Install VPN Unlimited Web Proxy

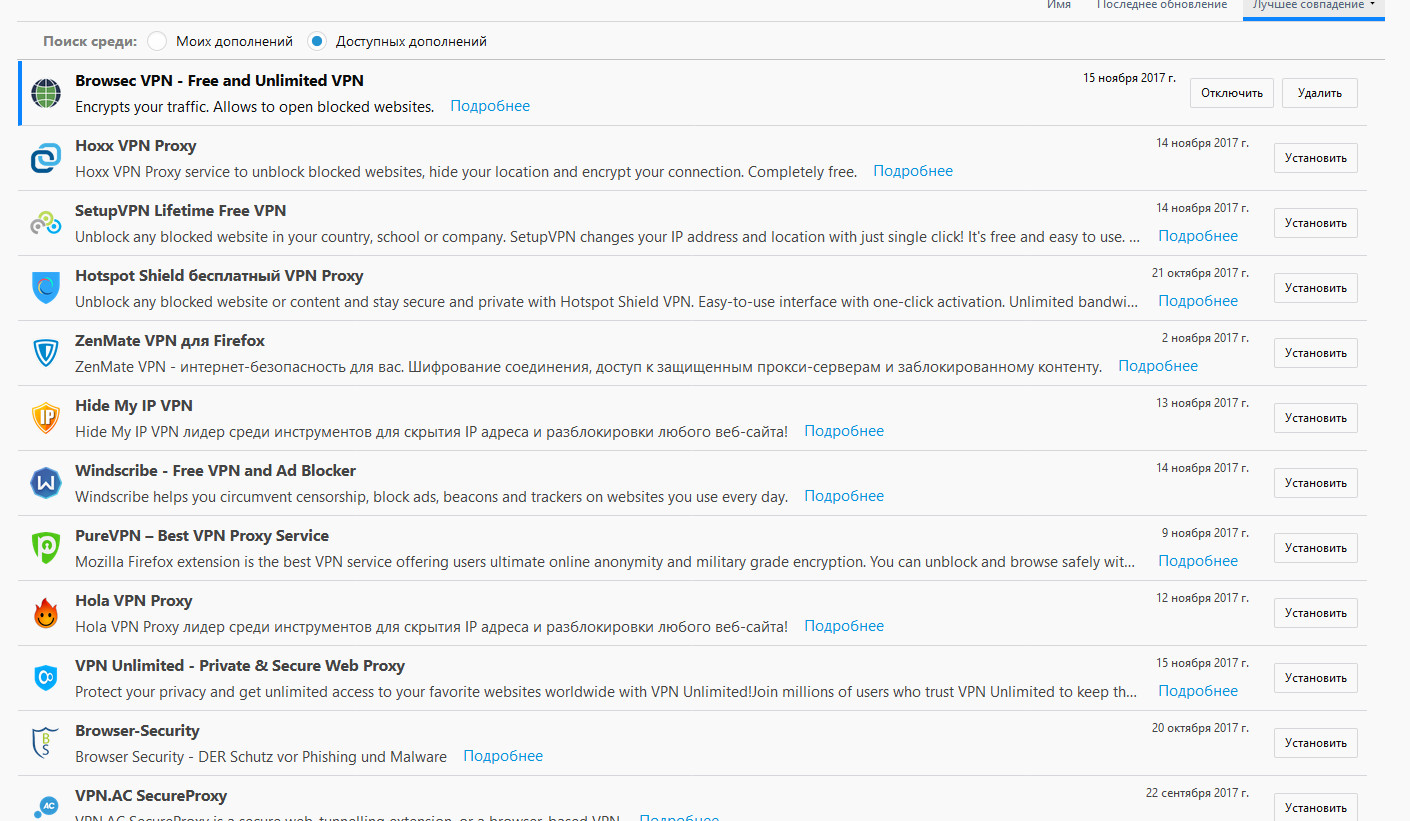[x=1316, y=678]
